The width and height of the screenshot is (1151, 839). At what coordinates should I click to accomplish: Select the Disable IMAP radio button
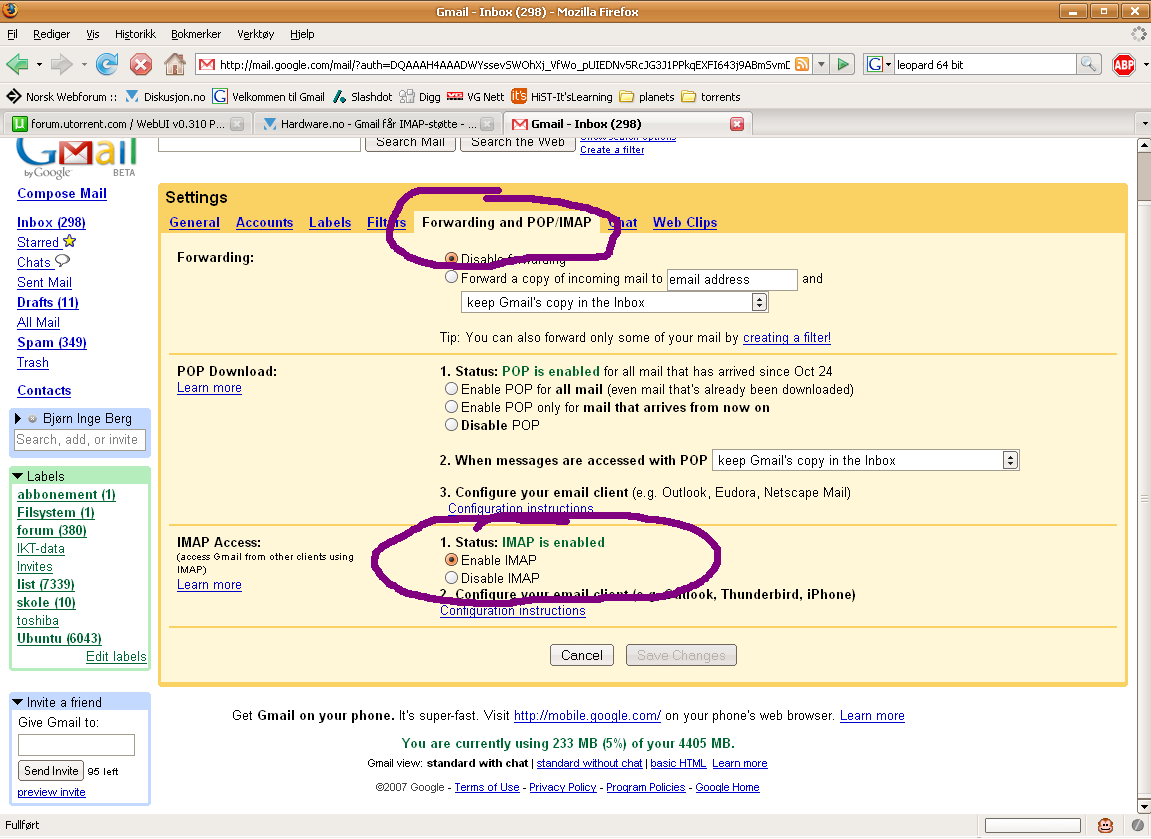coord(451,578)
